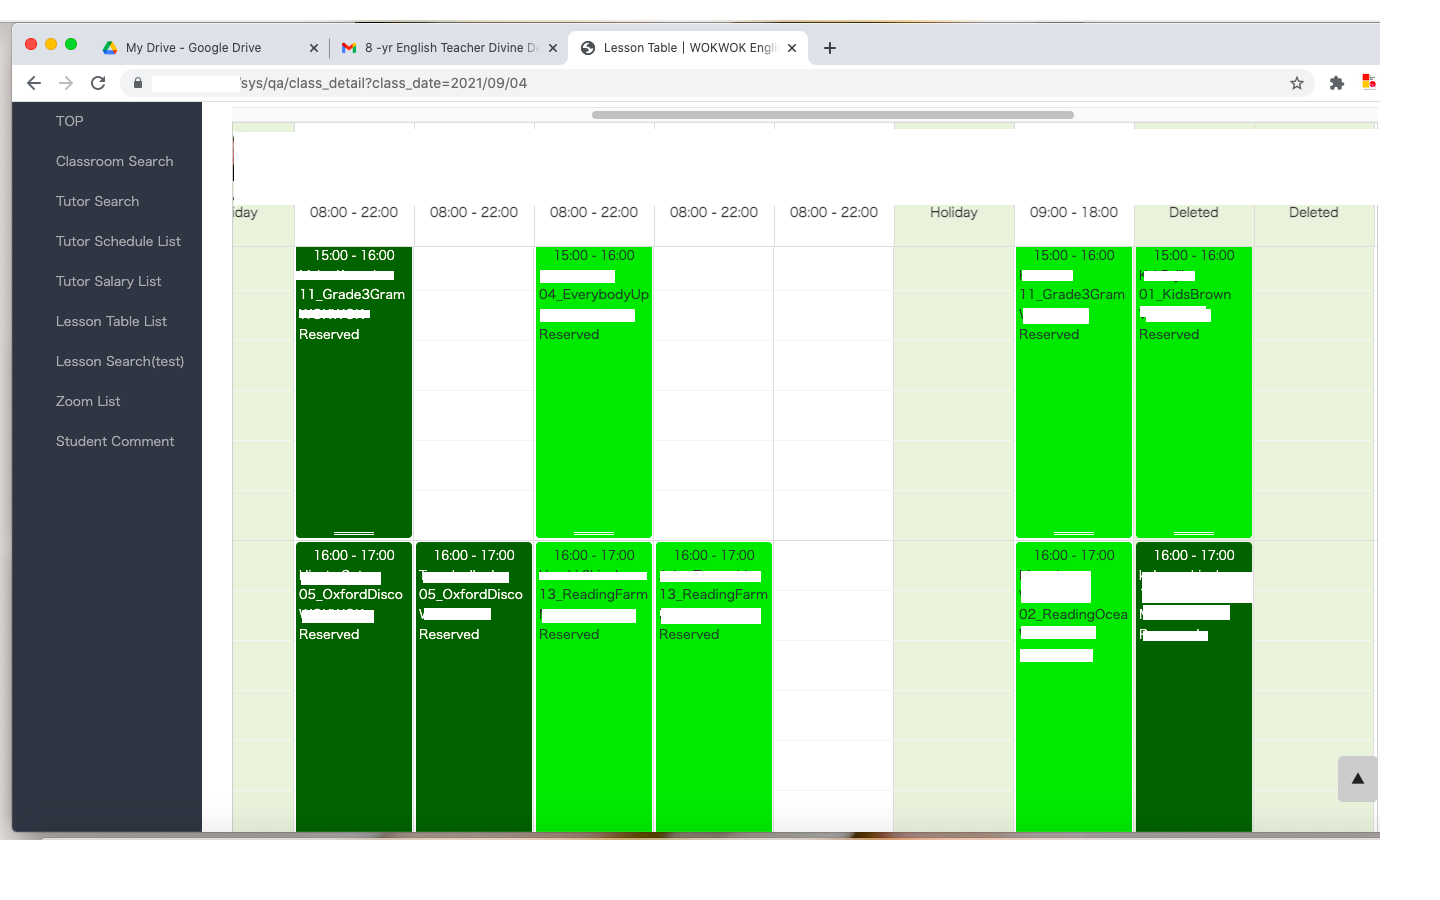The image size is (1440, 900).
Task: Go to Tutor Search
Action: 98,201
